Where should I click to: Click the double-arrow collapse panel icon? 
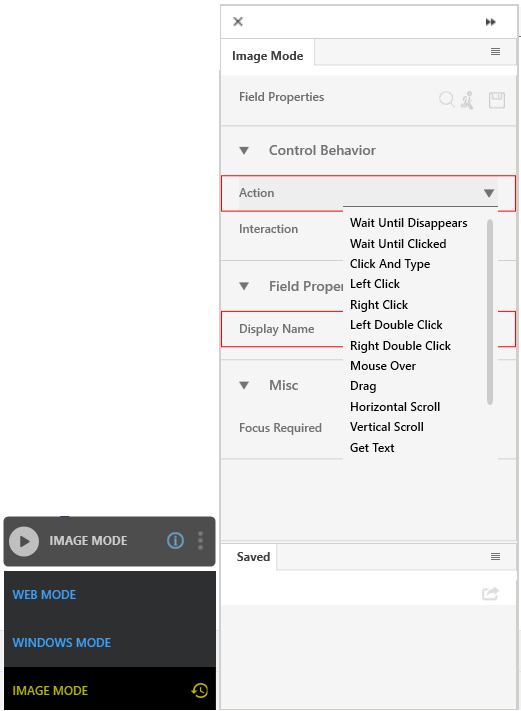click(x=491, y=22)
